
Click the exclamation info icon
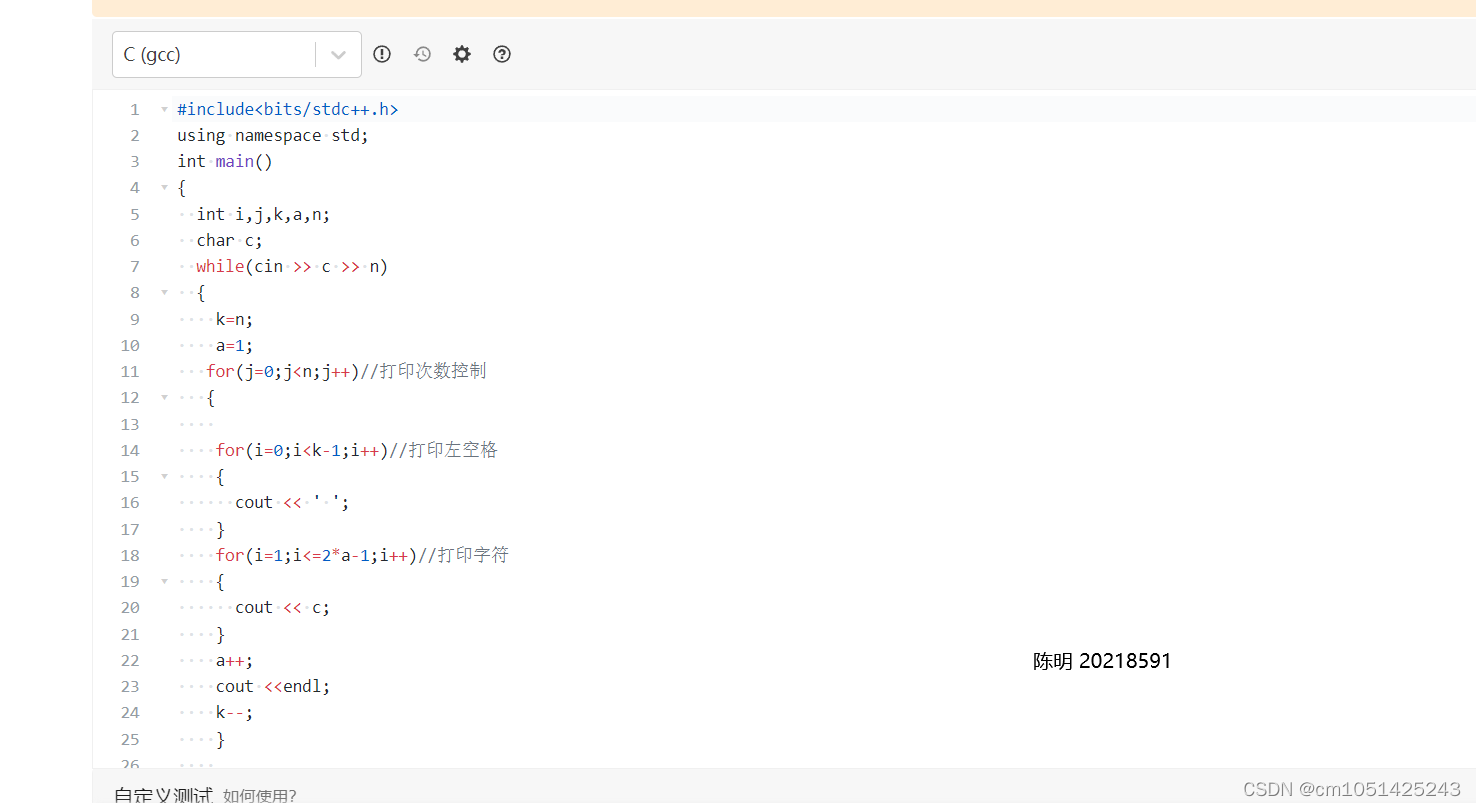[x=382, y=54]
